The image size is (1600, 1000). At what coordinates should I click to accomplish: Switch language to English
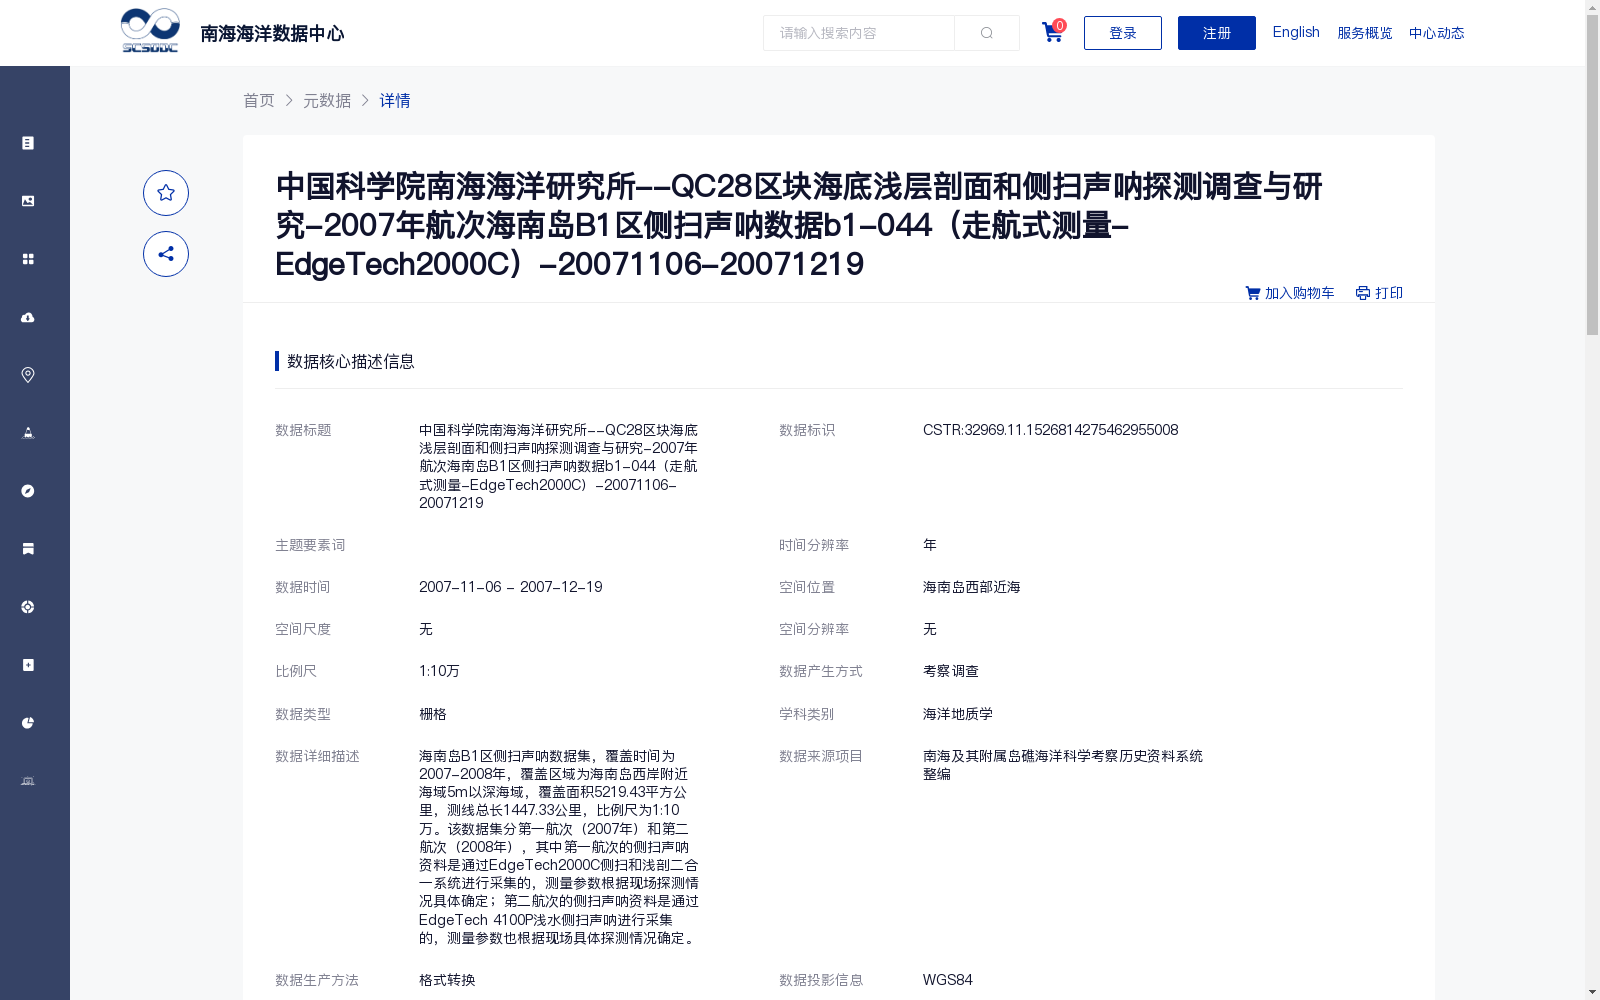pyautogui.click(x=1296, y=32)
